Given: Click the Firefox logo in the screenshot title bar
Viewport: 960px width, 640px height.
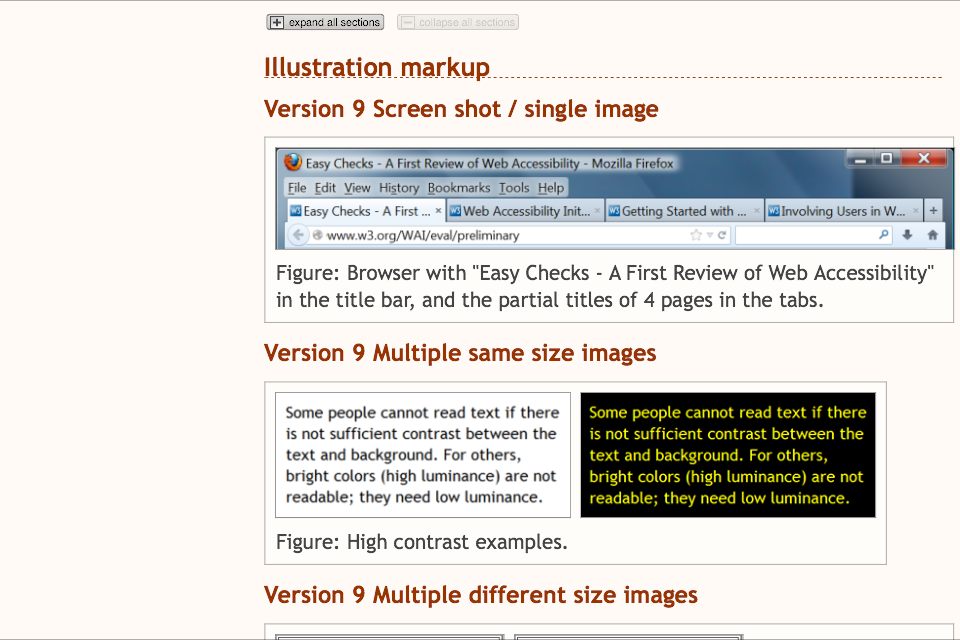Looking at the screenshot, I should 293,162.
